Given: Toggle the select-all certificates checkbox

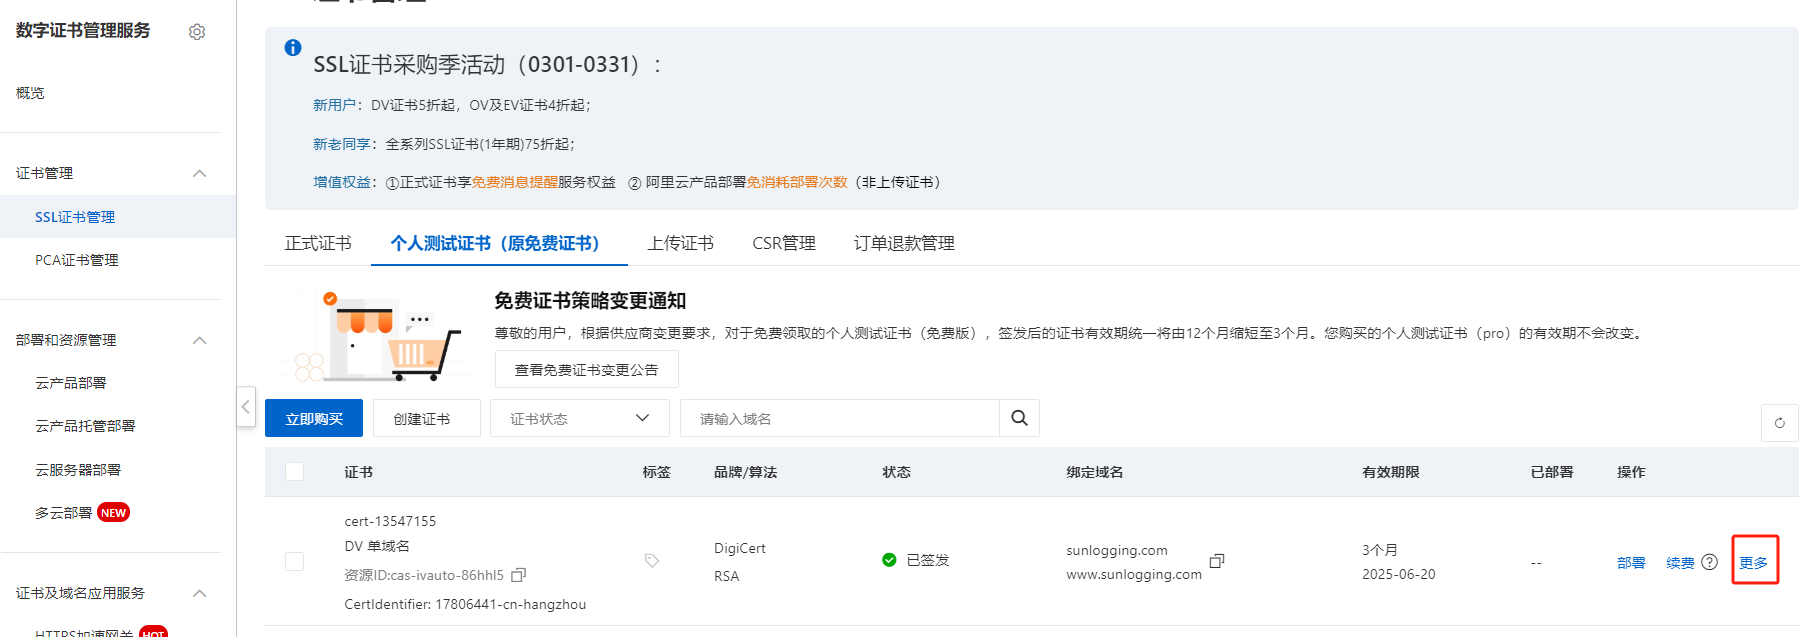Looking at the screenshot, I should [295, 472].
